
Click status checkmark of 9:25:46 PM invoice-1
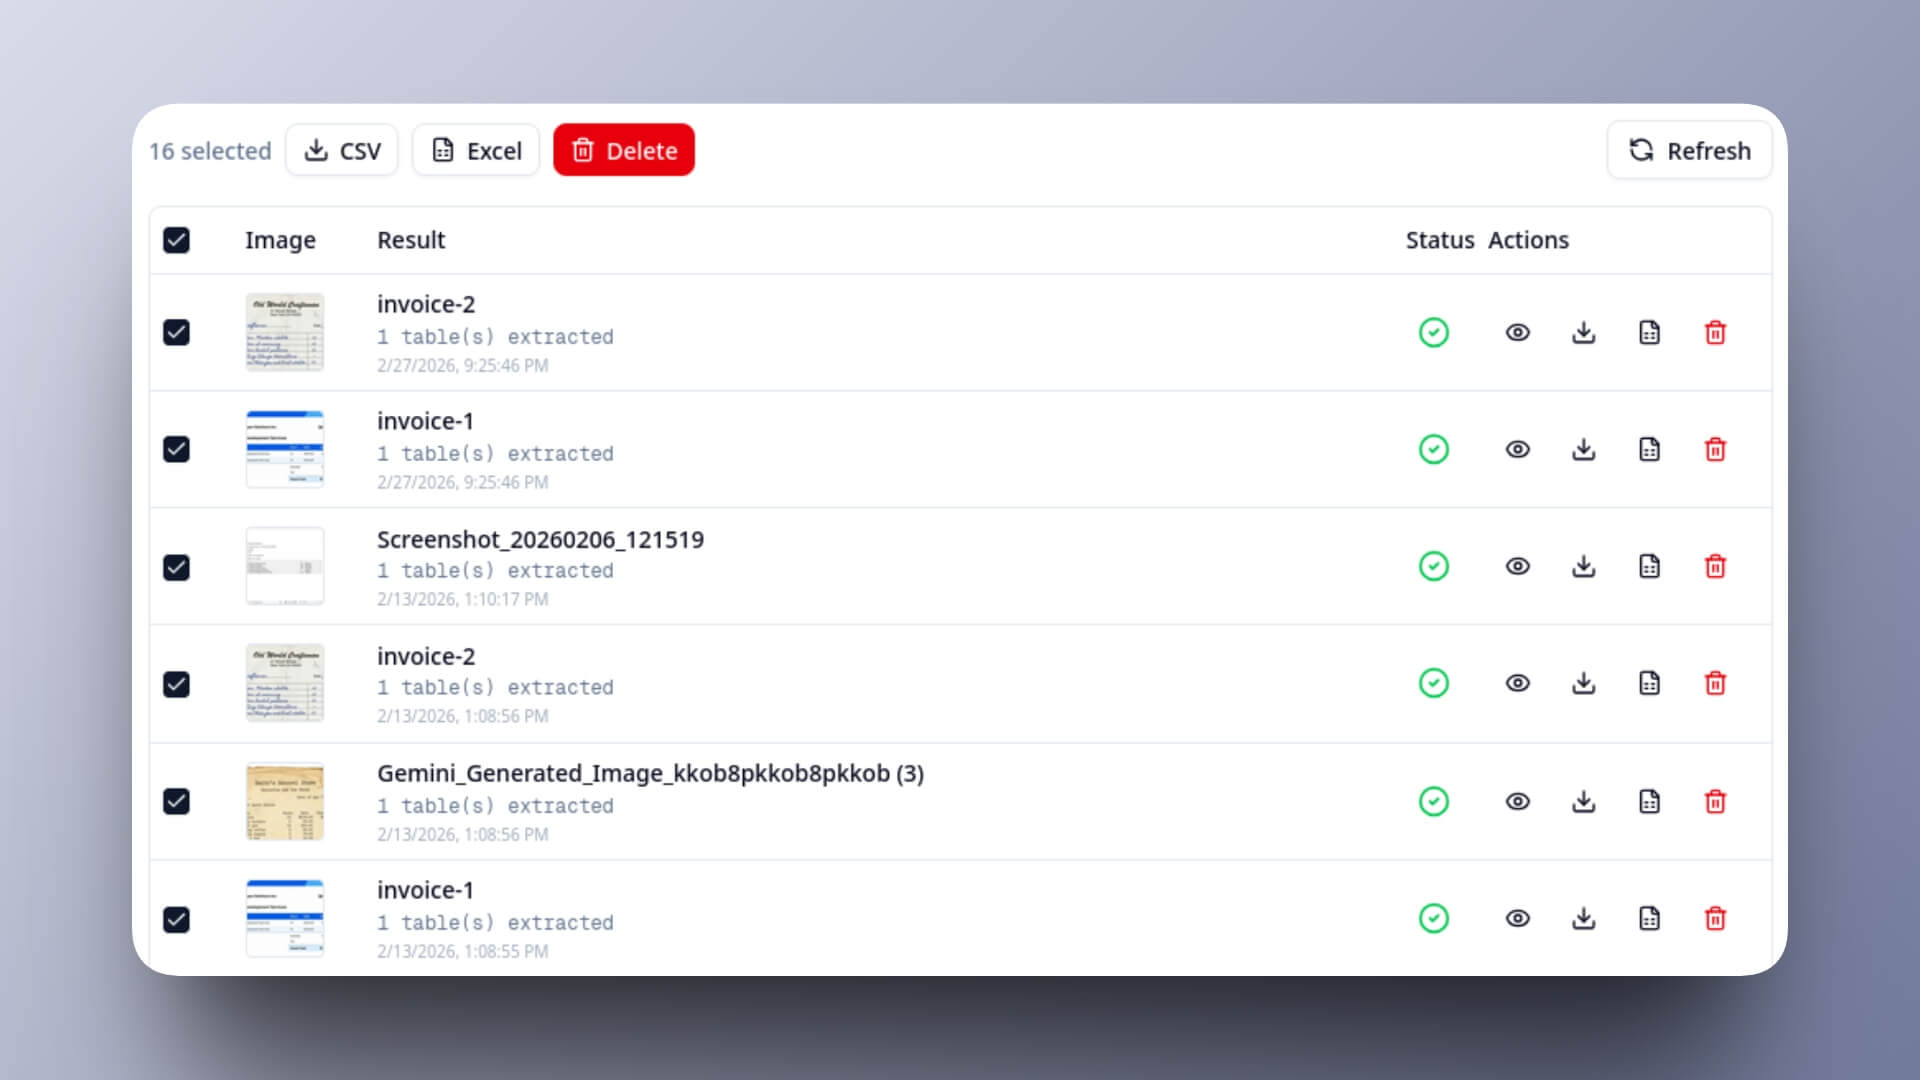[1434, 449]
